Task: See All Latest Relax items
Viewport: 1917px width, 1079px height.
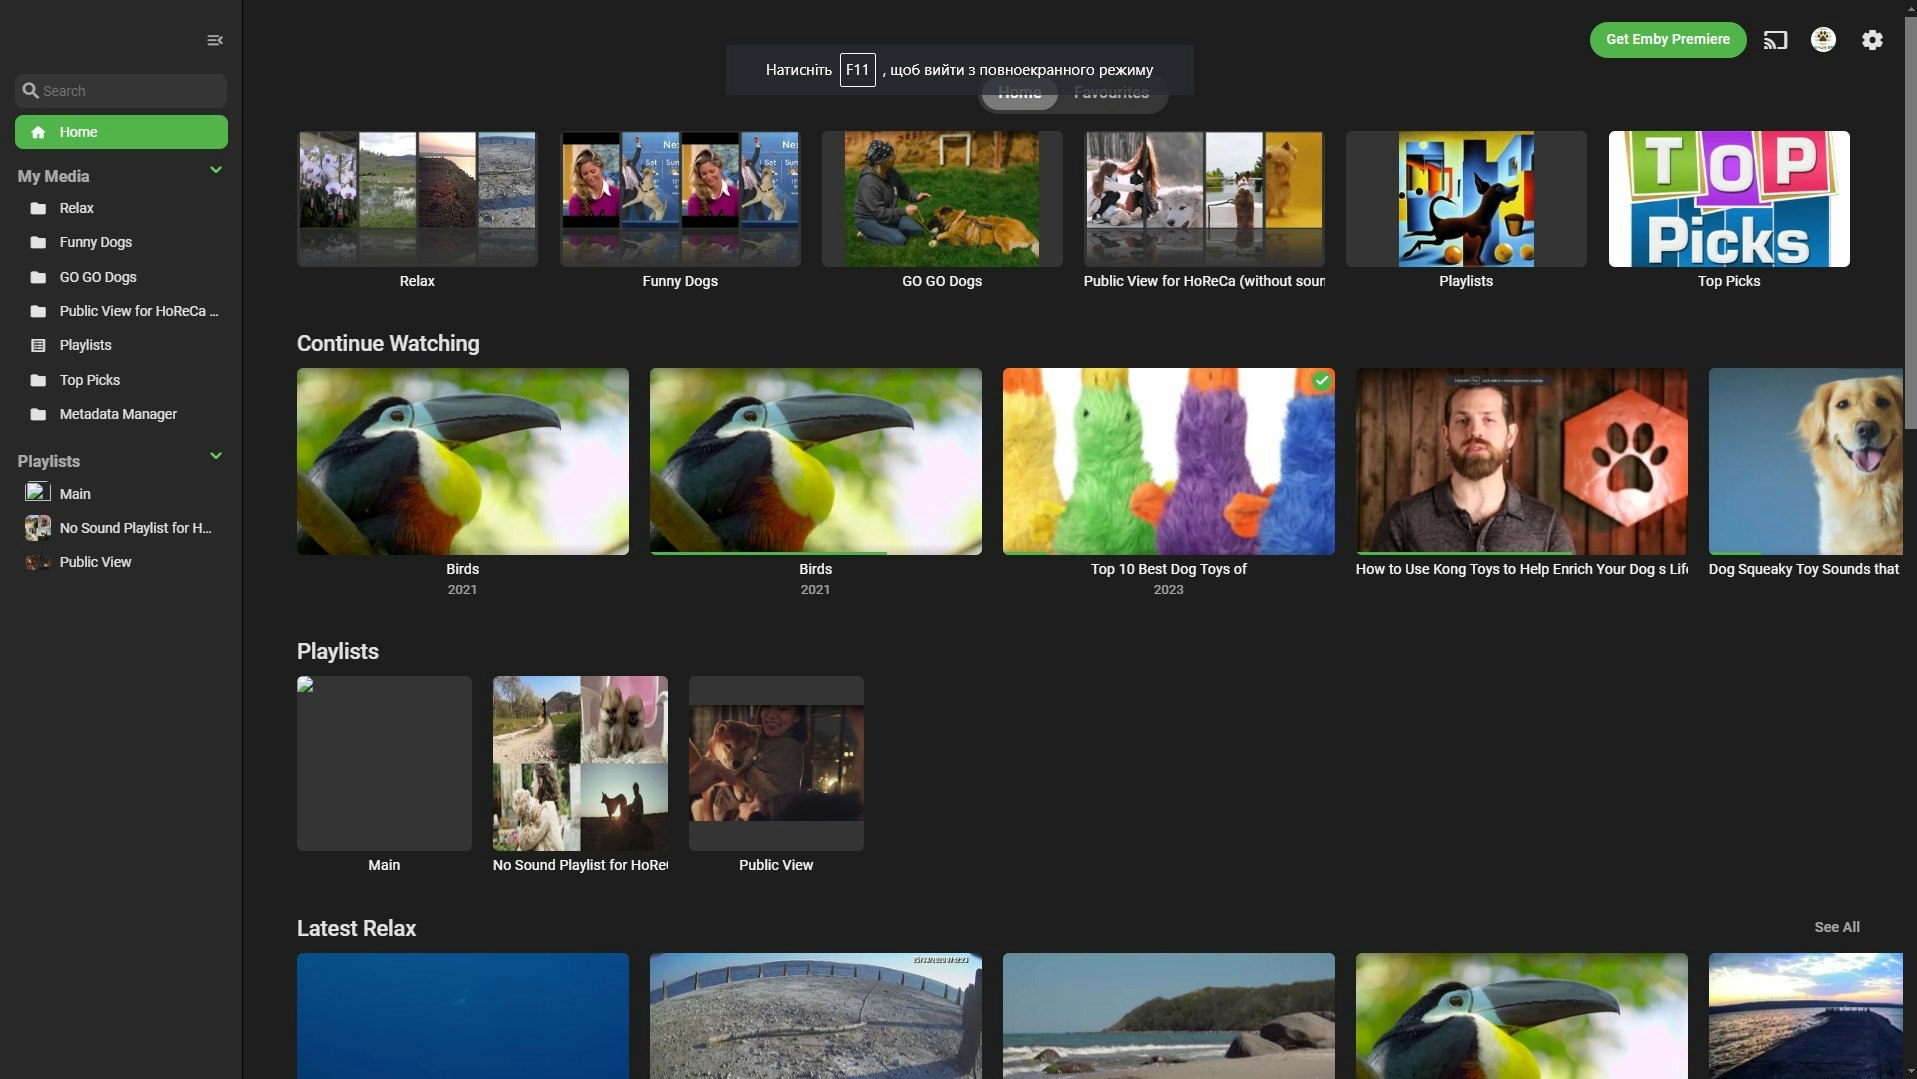Action: pyautogui.click(x=1837, y=927)
